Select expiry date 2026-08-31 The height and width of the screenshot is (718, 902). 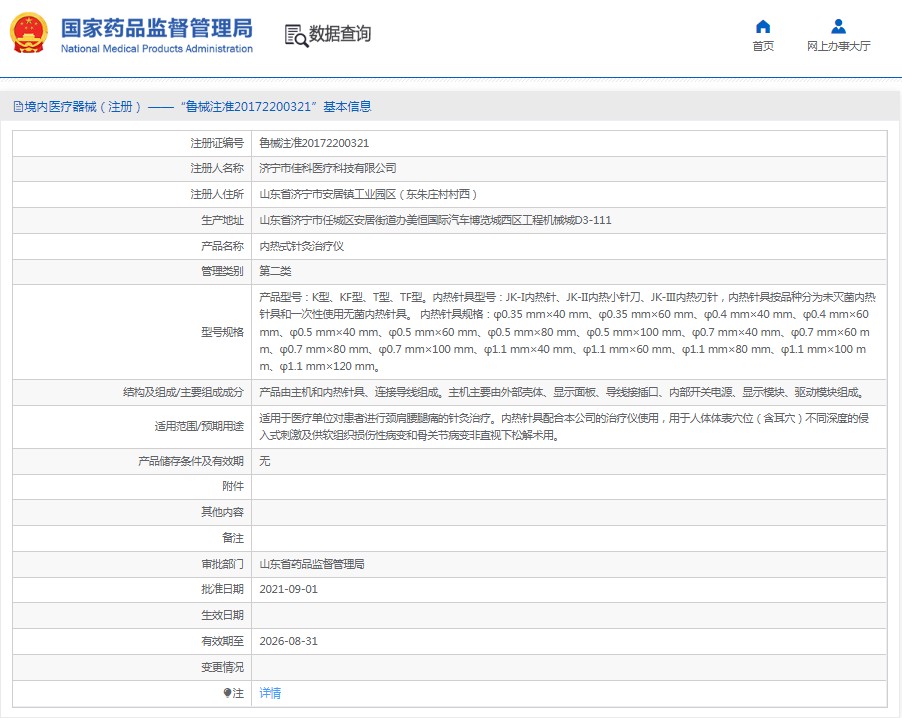pos(288,641)
